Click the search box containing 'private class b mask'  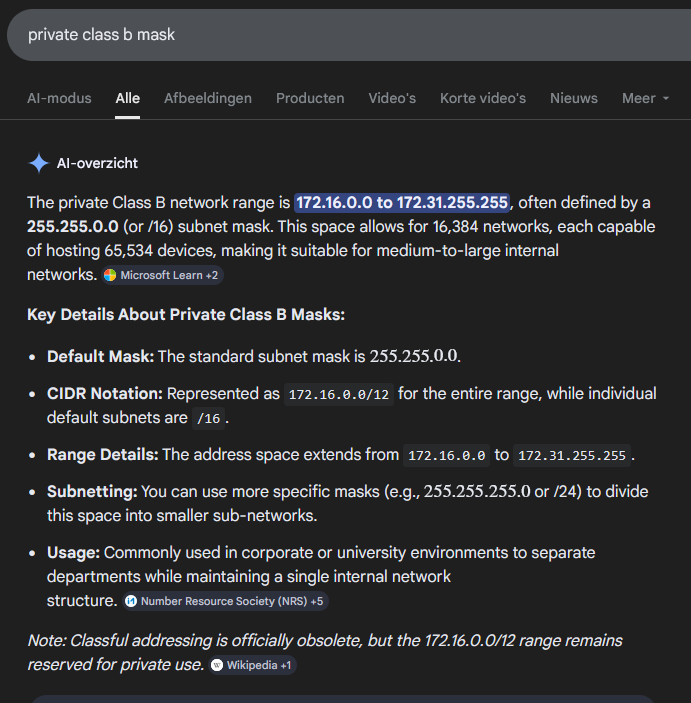[x=350, y=35]
